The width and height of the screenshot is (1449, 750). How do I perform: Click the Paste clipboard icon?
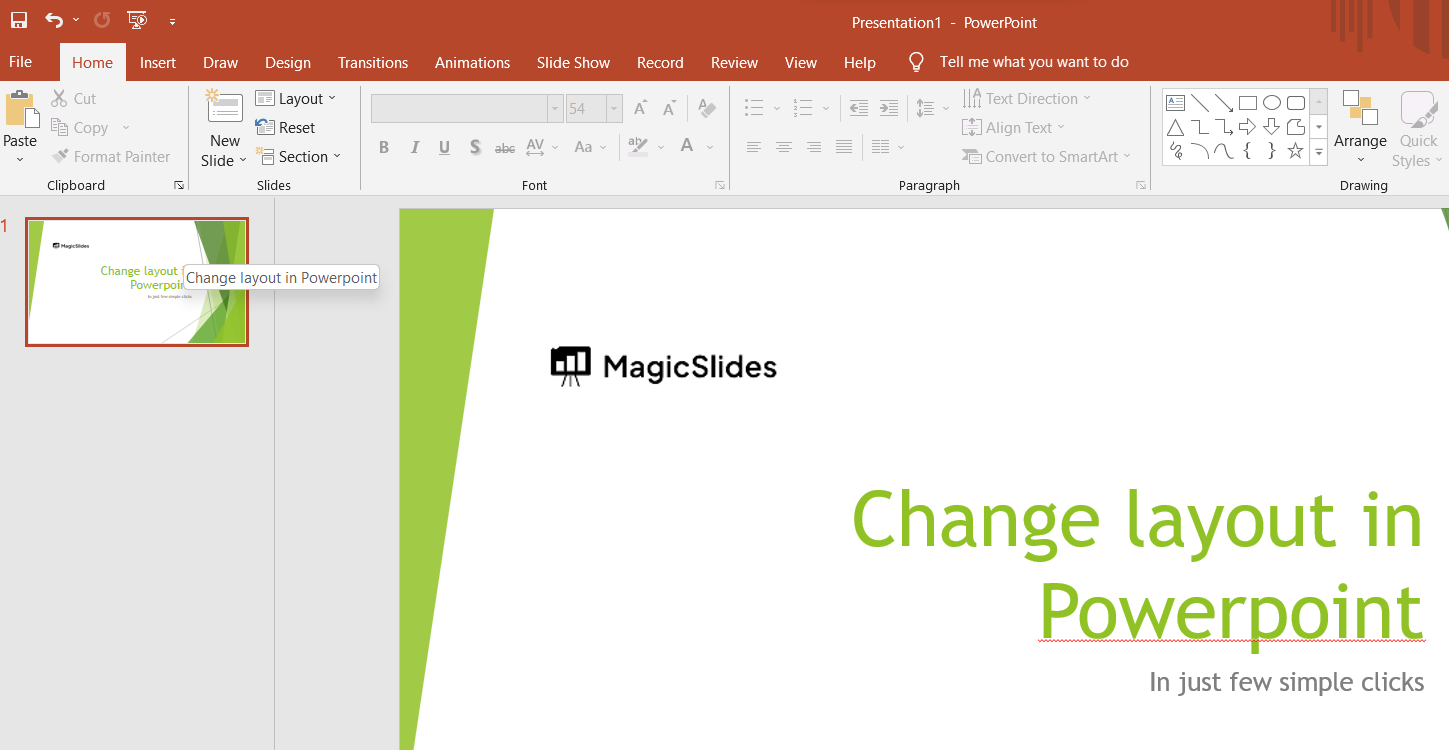click(20, 108)
